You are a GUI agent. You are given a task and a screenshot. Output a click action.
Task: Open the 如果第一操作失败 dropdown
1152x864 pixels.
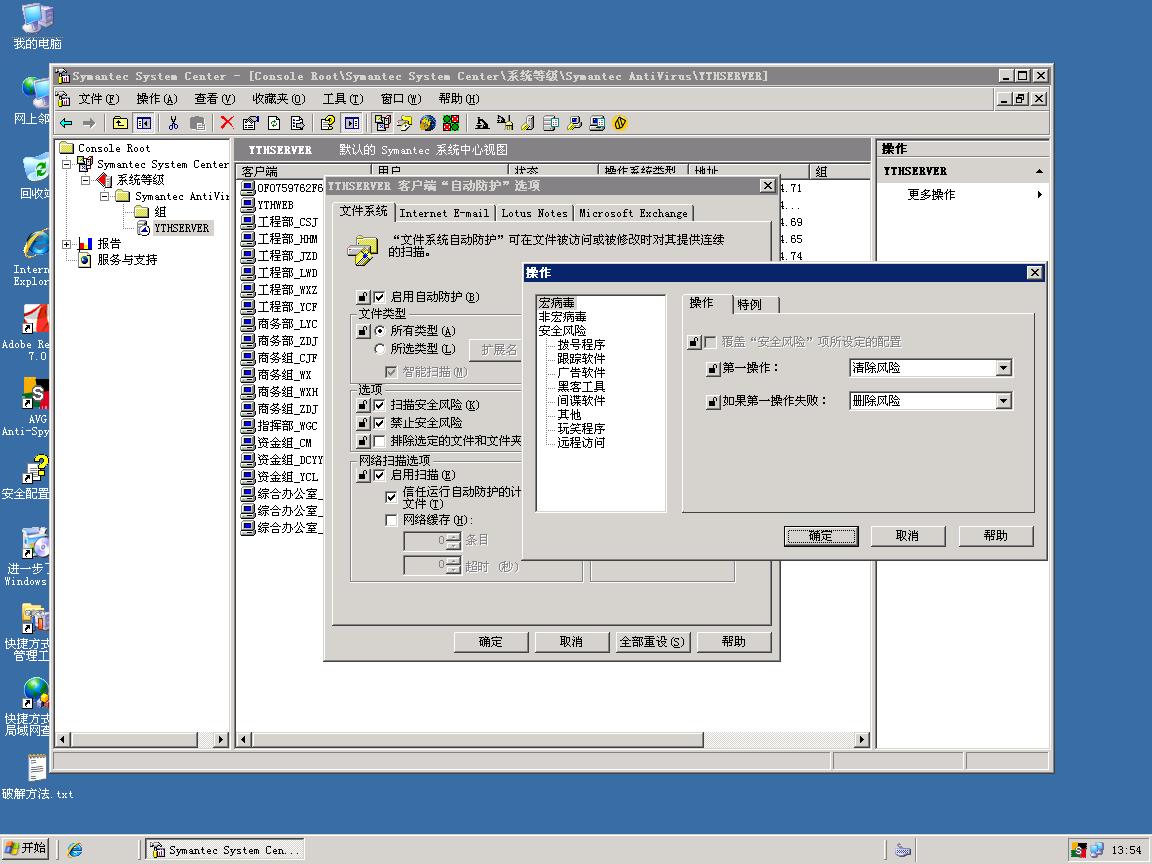point(1004,401)
